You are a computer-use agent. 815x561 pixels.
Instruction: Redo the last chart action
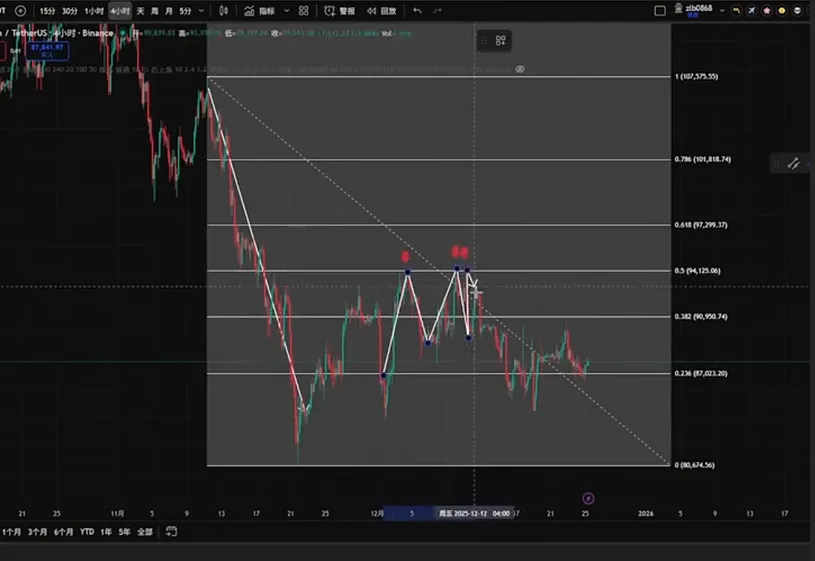point(438,10)
